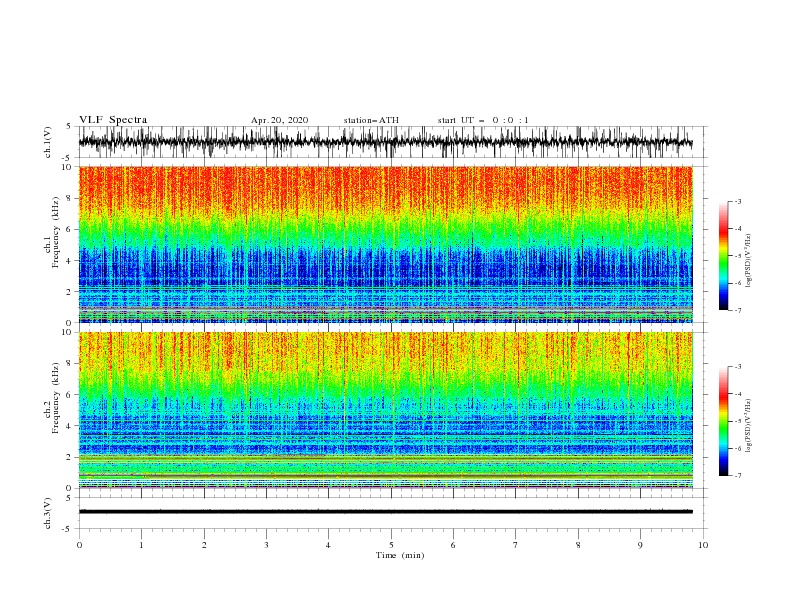Click the "VLF Spectra" plot title
792x612 pixels.
tap(113, 120)
